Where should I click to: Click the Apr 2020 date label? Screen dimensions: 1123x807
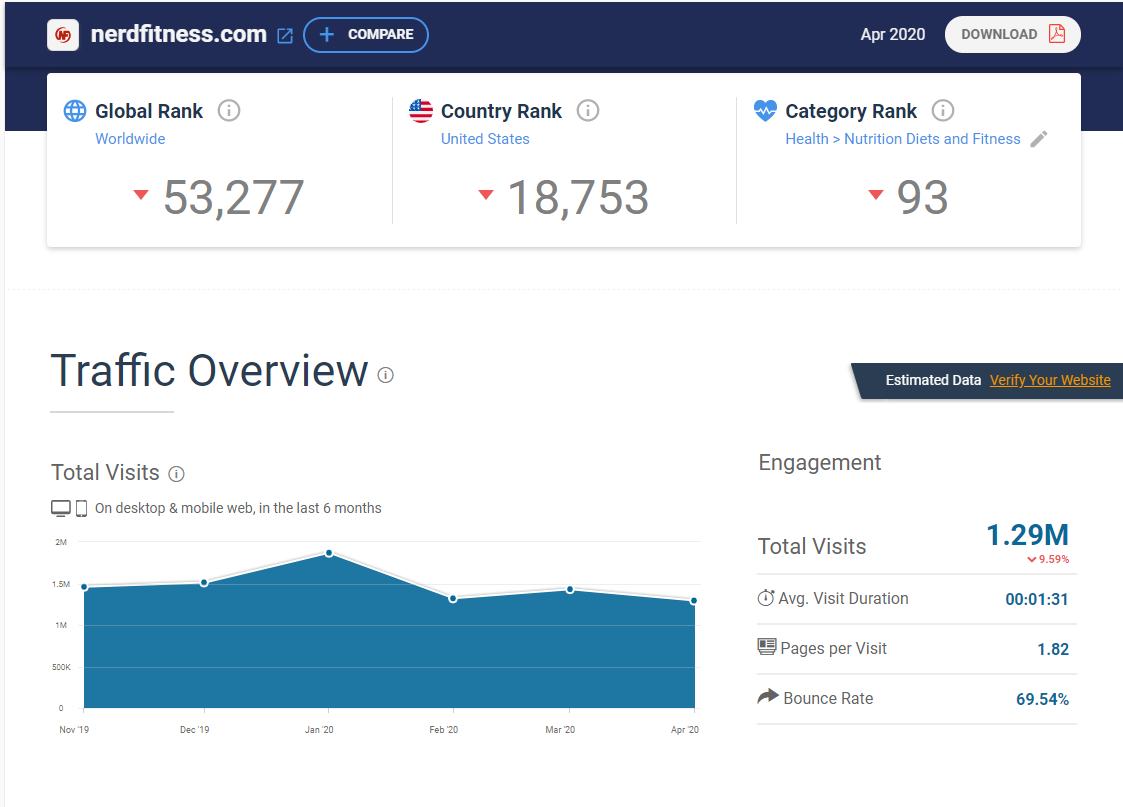pos(892,34)
